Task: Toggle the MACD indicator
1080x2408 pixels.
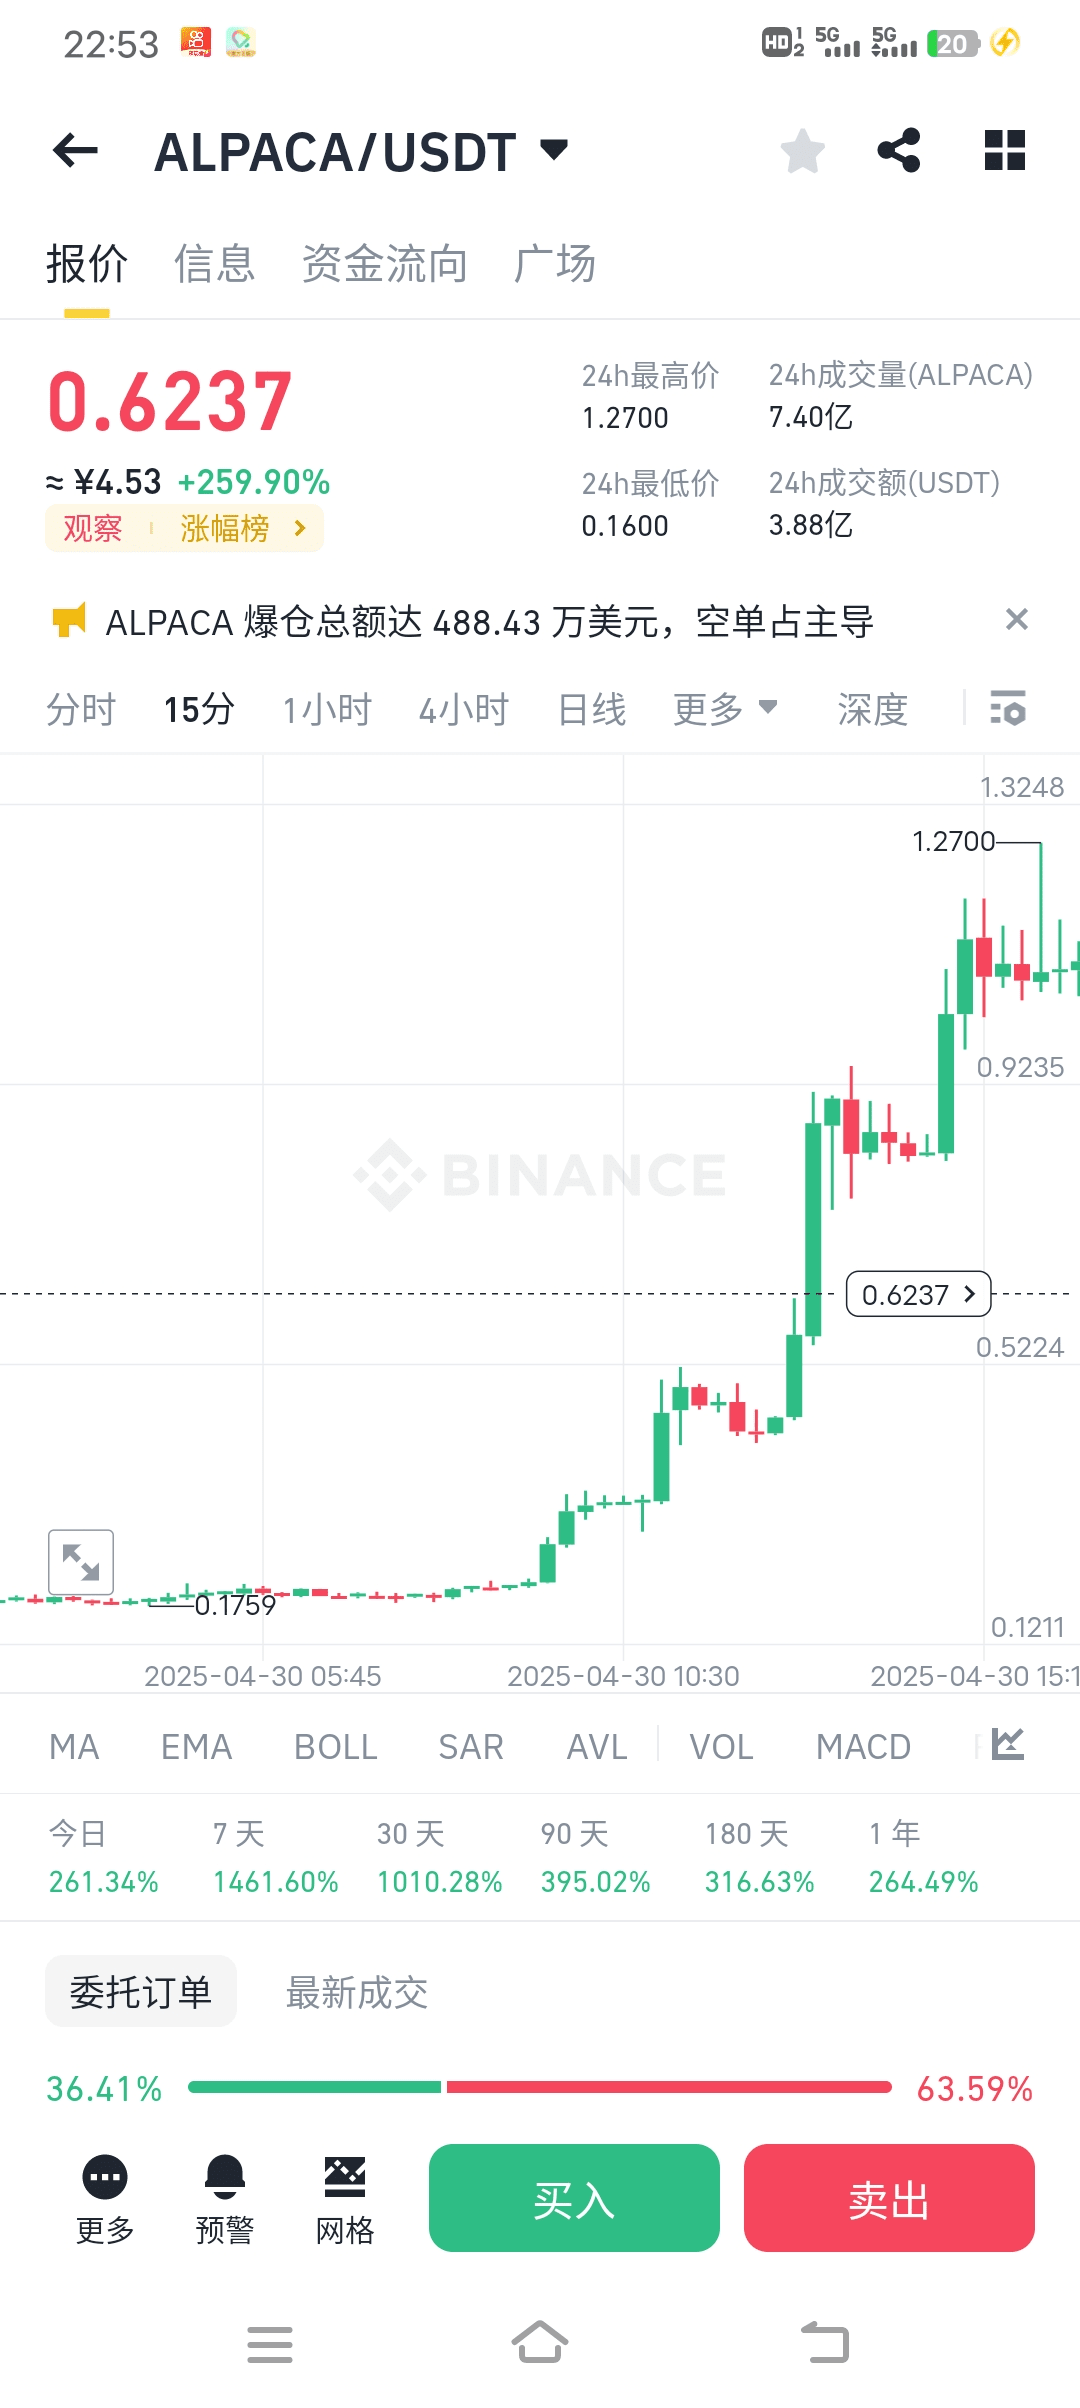Action: [x=863, y=1747]
